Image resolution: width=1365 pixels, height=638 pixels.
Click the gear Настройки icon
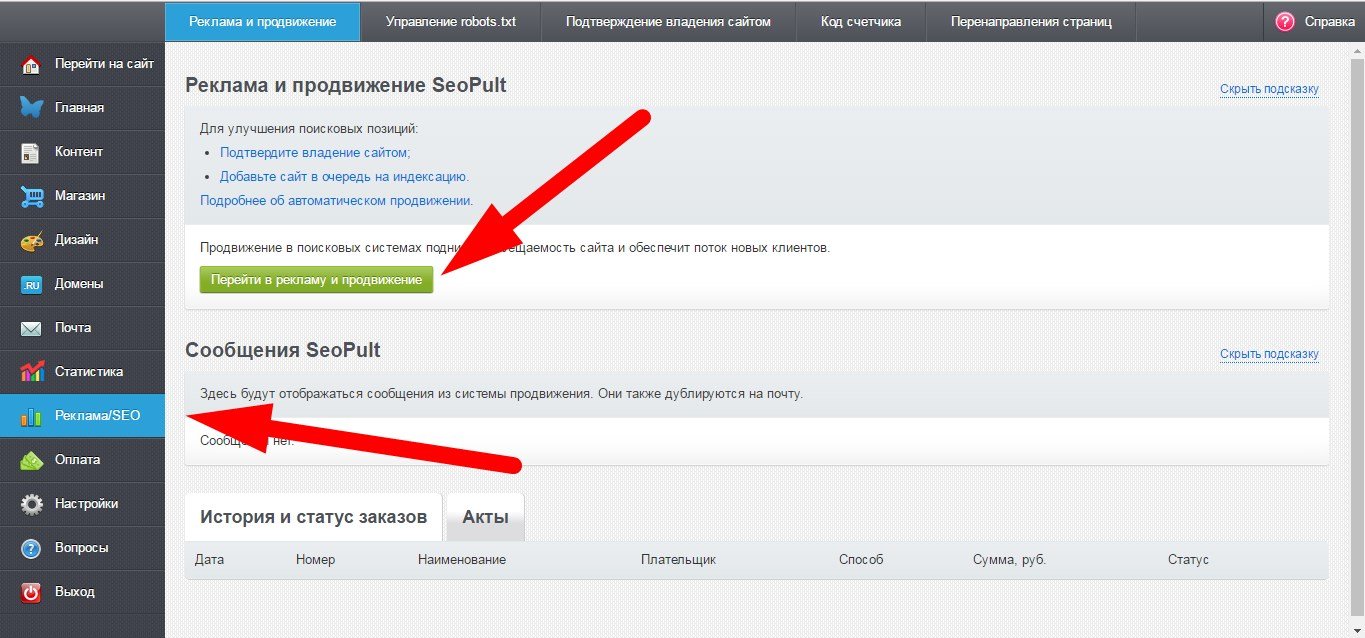32,504
